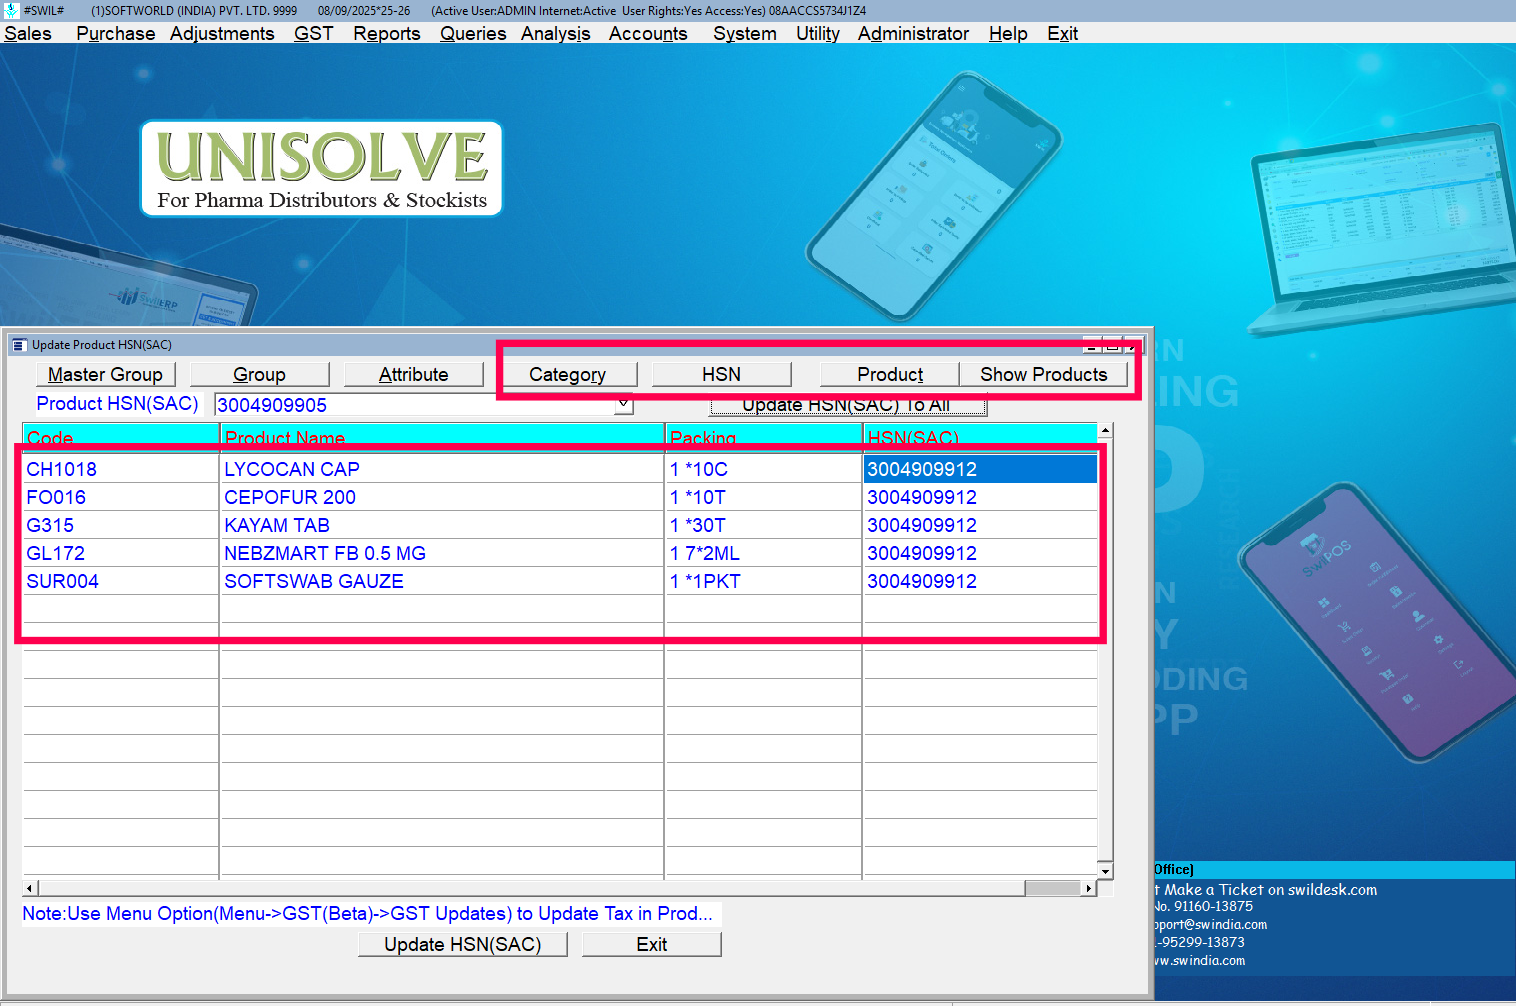1516x1006 pixels.
Task: Click the HSN(SAC) column header
Action: click(x=980, y=438)
